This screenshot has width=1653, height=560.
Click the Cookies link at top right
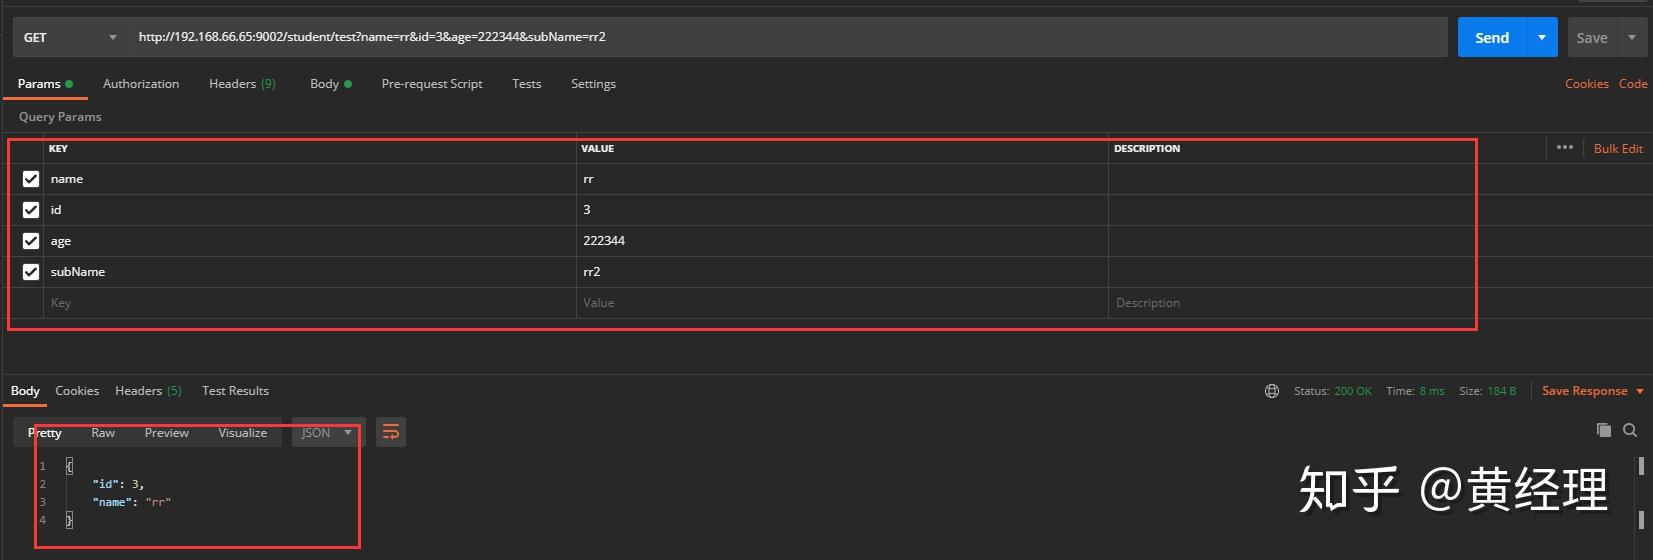(x=1587, y=84)
